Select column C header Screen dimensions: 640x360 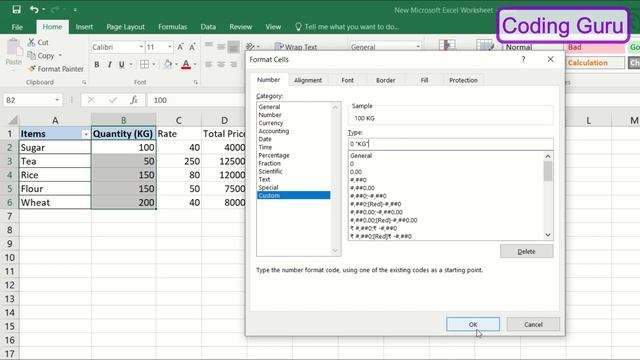tap(179, 120)
